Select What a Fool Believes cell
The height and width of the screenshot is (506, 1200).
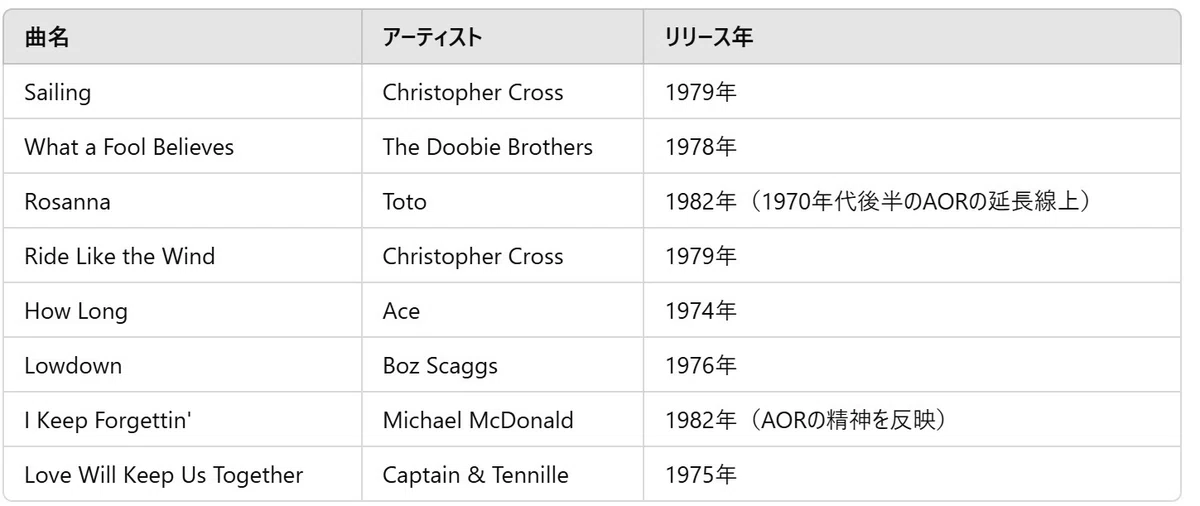click(x=183, y=147)
